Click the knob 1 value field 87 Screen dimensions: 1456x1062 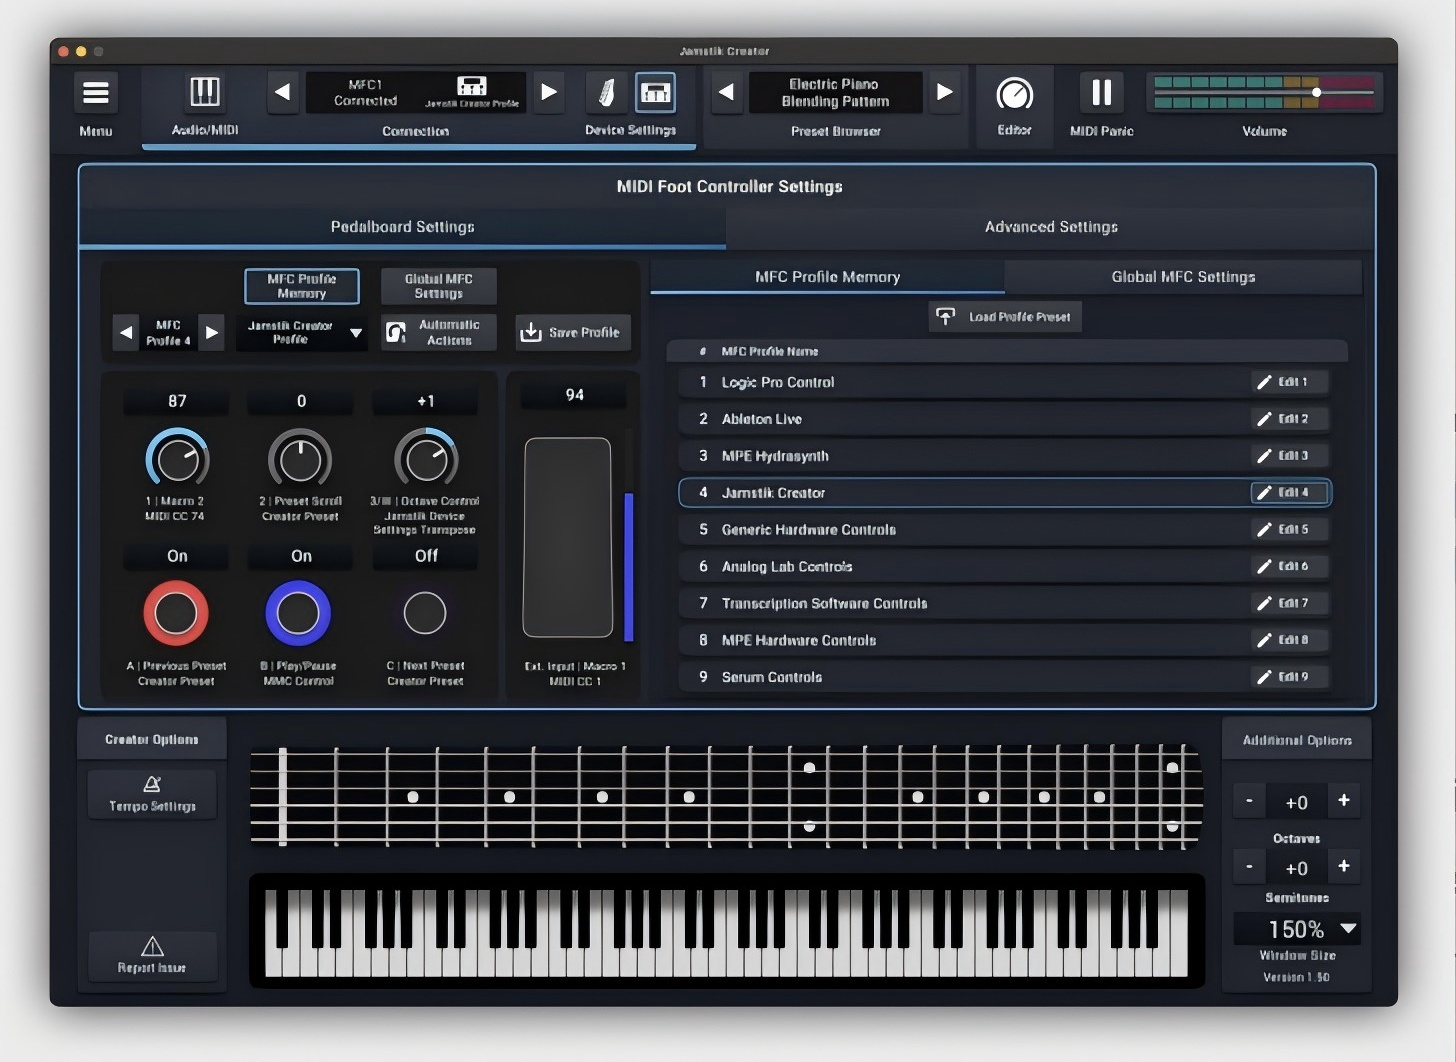(x=177, y=401)
